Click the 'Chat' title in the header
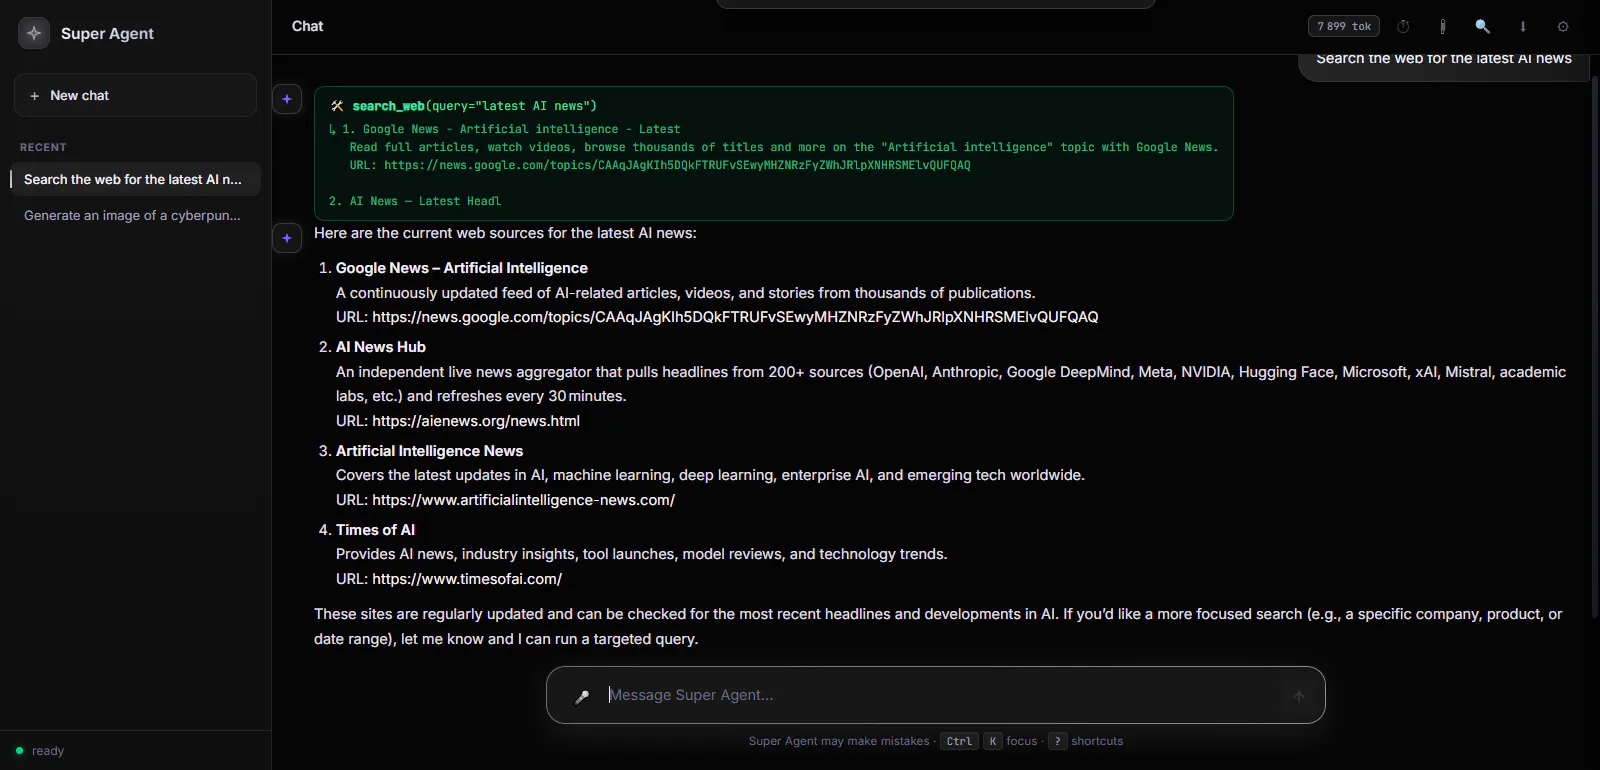 [307, 26]
